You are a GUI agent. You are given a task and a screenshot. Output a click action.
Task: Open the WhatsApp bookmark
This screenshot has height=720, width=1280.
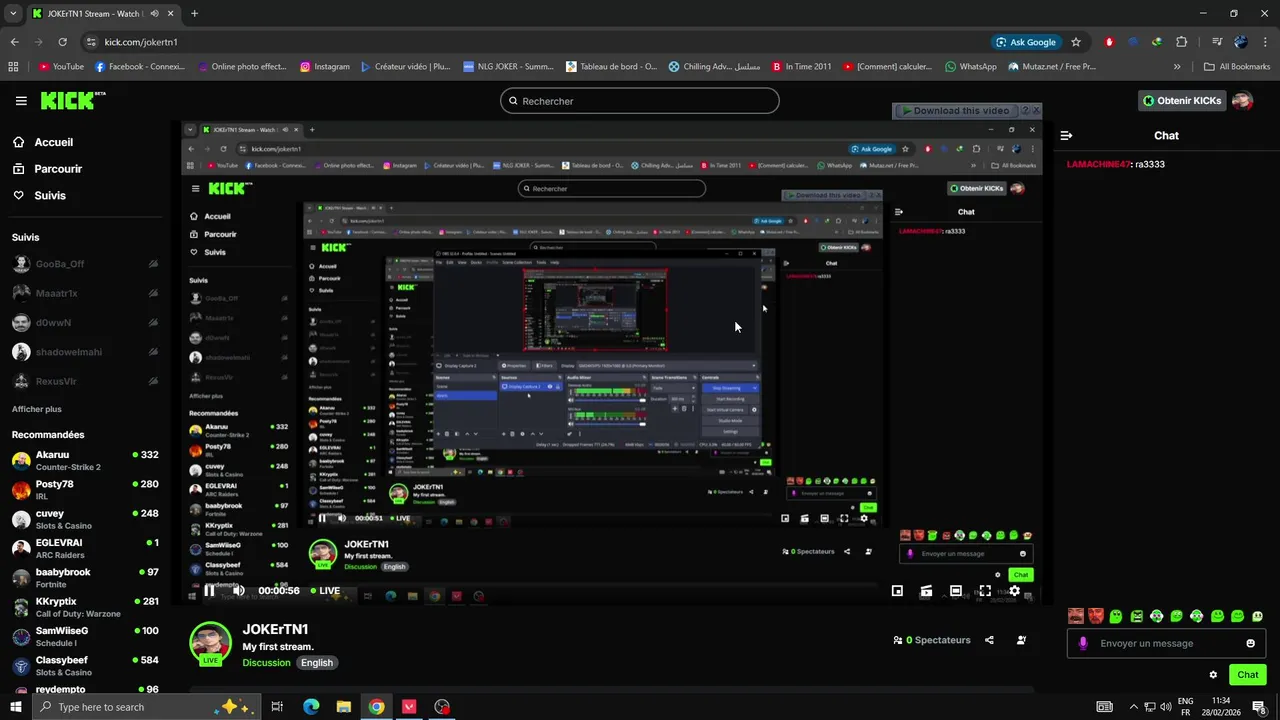click(x=970, y=67)
